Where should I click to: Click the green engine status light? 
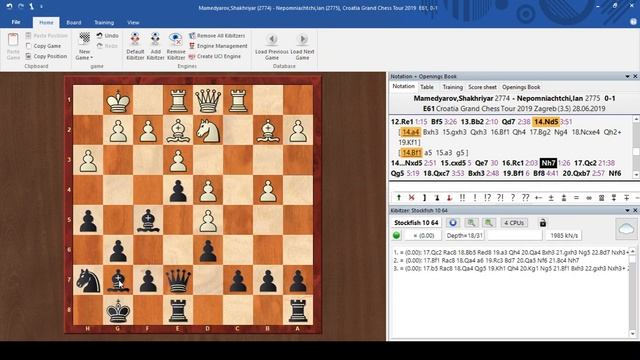pos(396,236)
